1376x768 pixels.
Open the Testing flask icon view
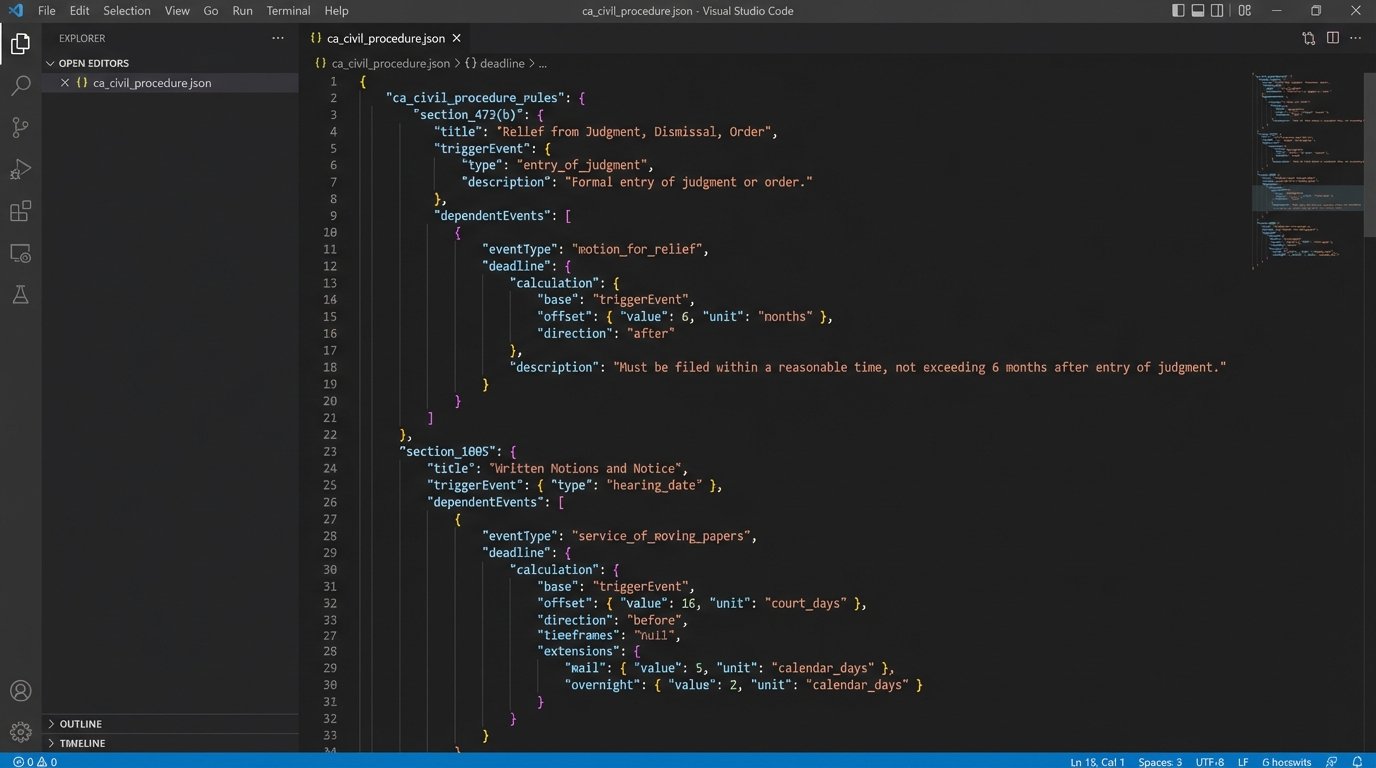pyautogui.click(x=20, y=294)
